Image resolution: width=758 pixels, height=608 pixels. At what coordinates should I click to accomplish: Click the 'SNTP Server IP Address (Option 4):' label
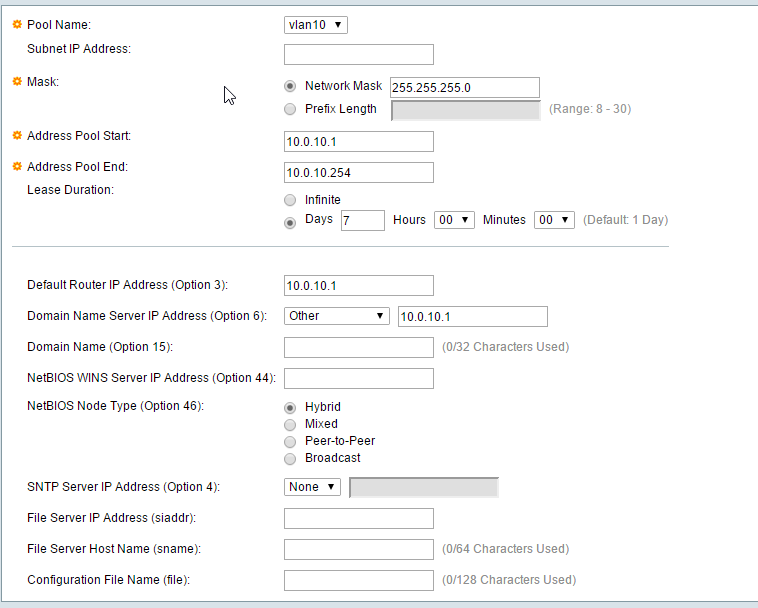123,487
